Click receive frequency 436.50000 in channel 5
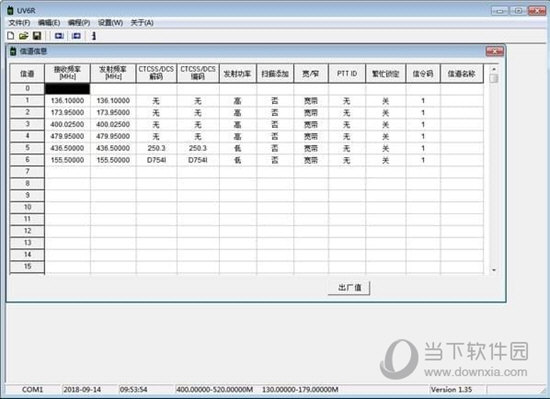 click(x=67, y=148)
